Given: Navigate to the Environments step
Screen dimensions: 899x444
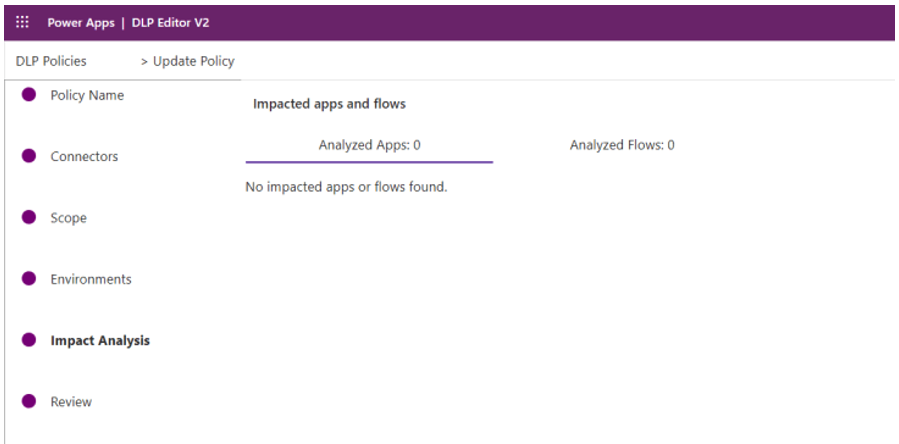Looking at the screenshot, I should pyautogui.click(x=91, y=279).
